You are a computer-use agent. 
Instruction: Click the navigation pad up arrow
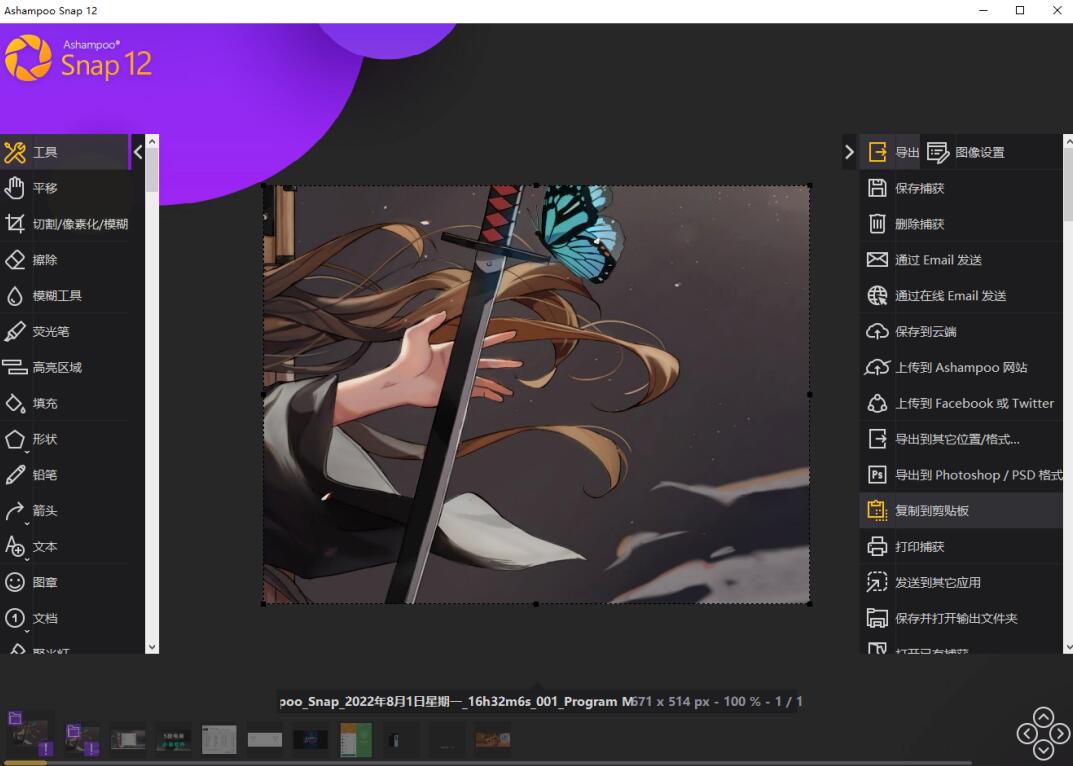click(x=1043, y=717)
